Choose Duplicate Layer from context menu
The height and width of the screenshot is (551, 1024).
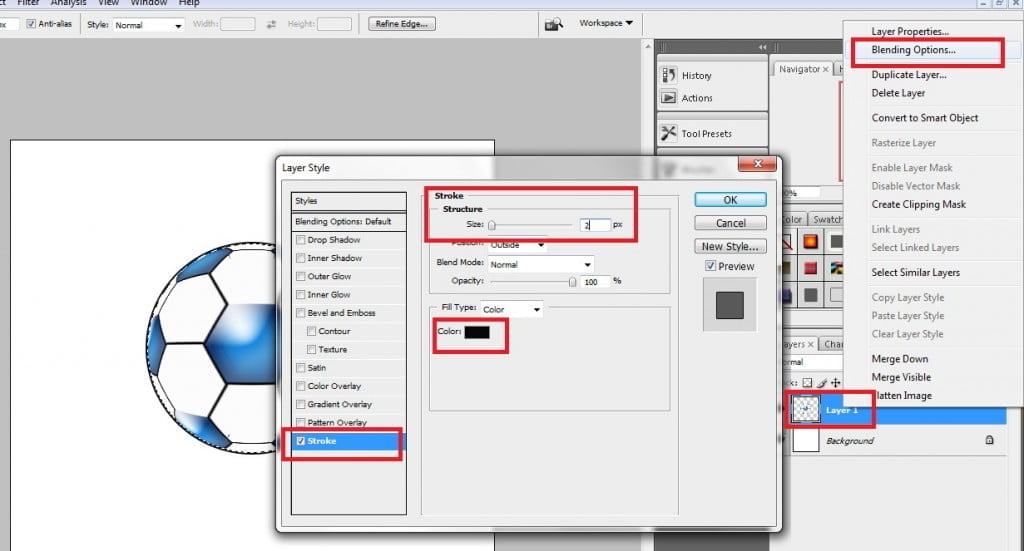[908, 75]
